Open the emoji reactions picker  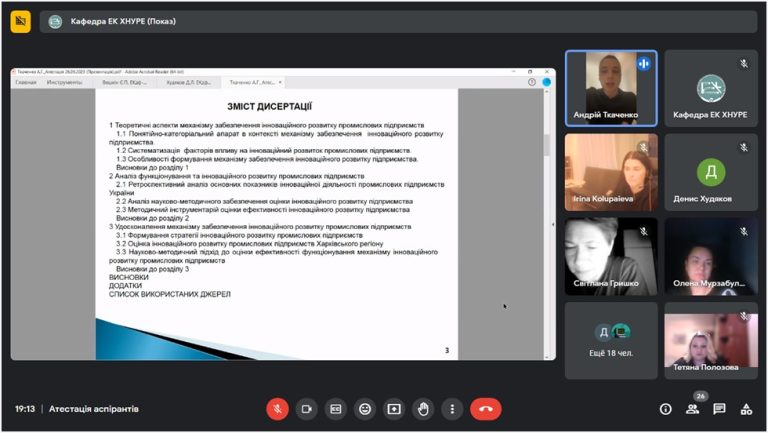point(365,409)
